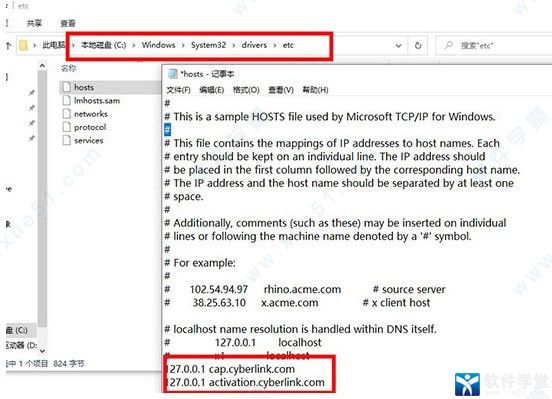This screenshot has width=552, height=399.
Task: Click the text x.acme.com
Action: click(x=290, y=303)
